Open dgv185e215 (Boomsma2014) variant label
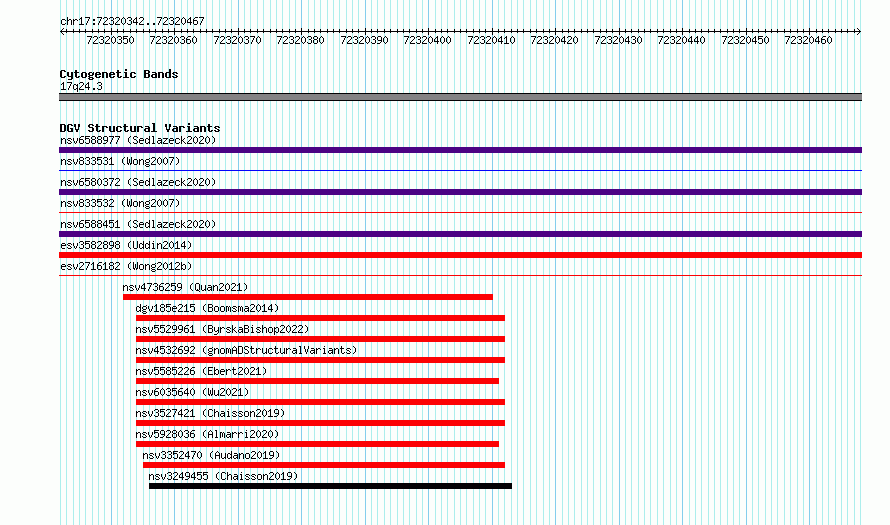Viewport: 890px width, 525px height. [207, 308]
